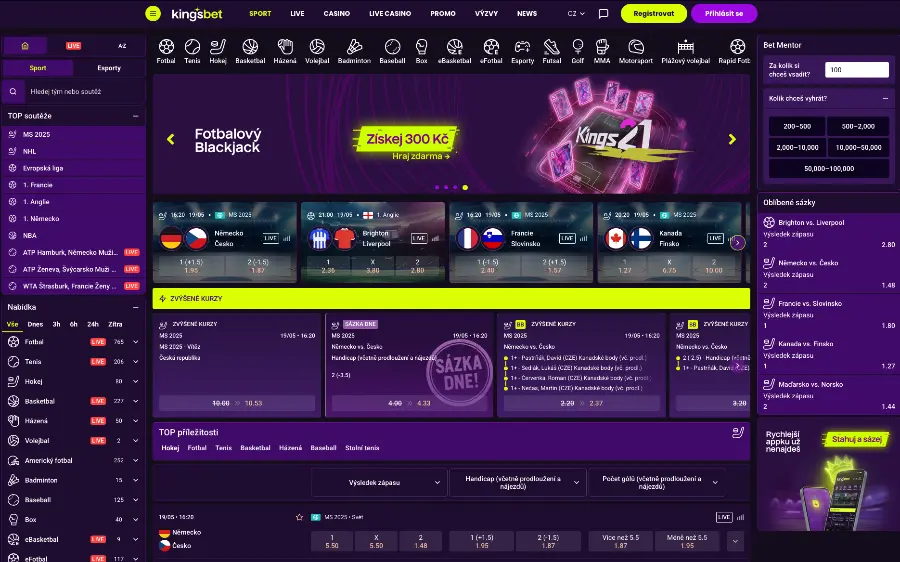Filter offers by 24h
Screen dimensions: 900x562
tap(92, 324)
